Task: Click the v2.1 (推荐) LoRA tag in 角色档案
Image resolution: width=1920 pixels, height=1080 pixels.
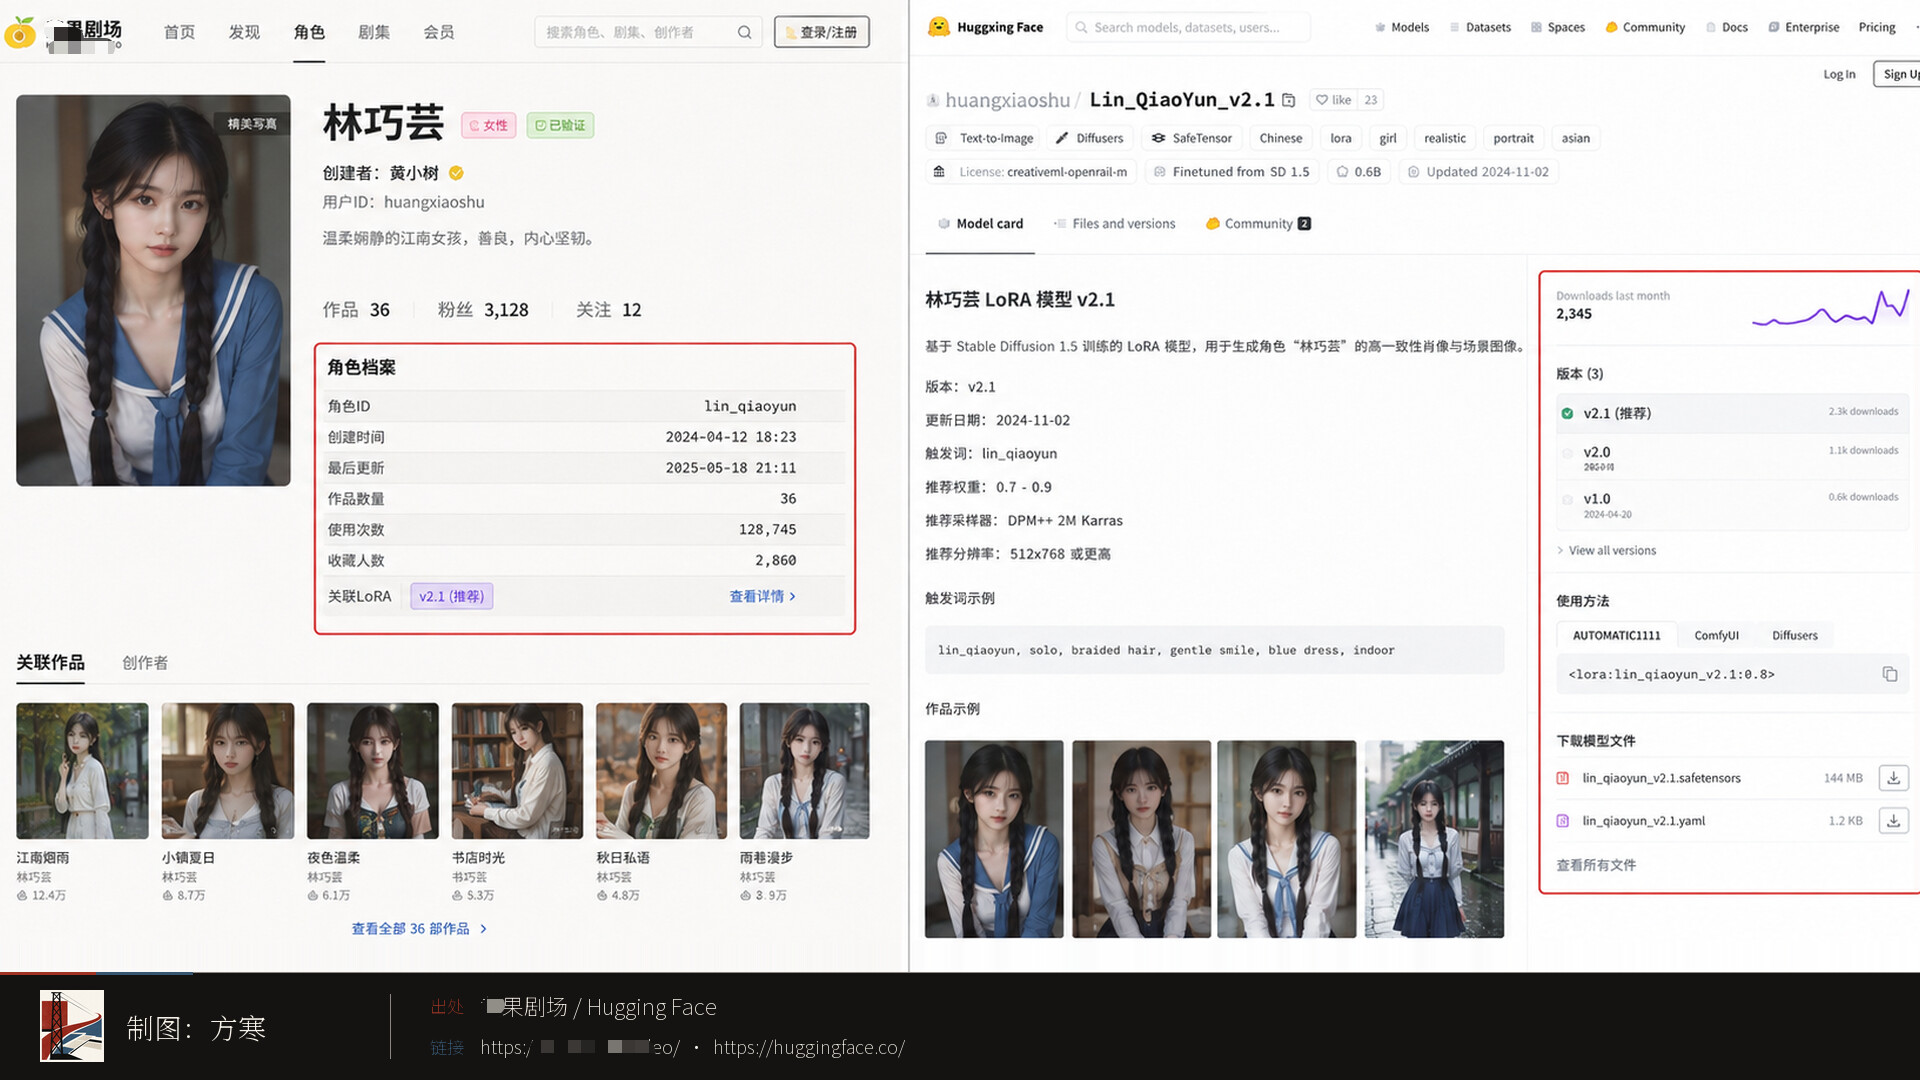Action: (x=452, y=596)
